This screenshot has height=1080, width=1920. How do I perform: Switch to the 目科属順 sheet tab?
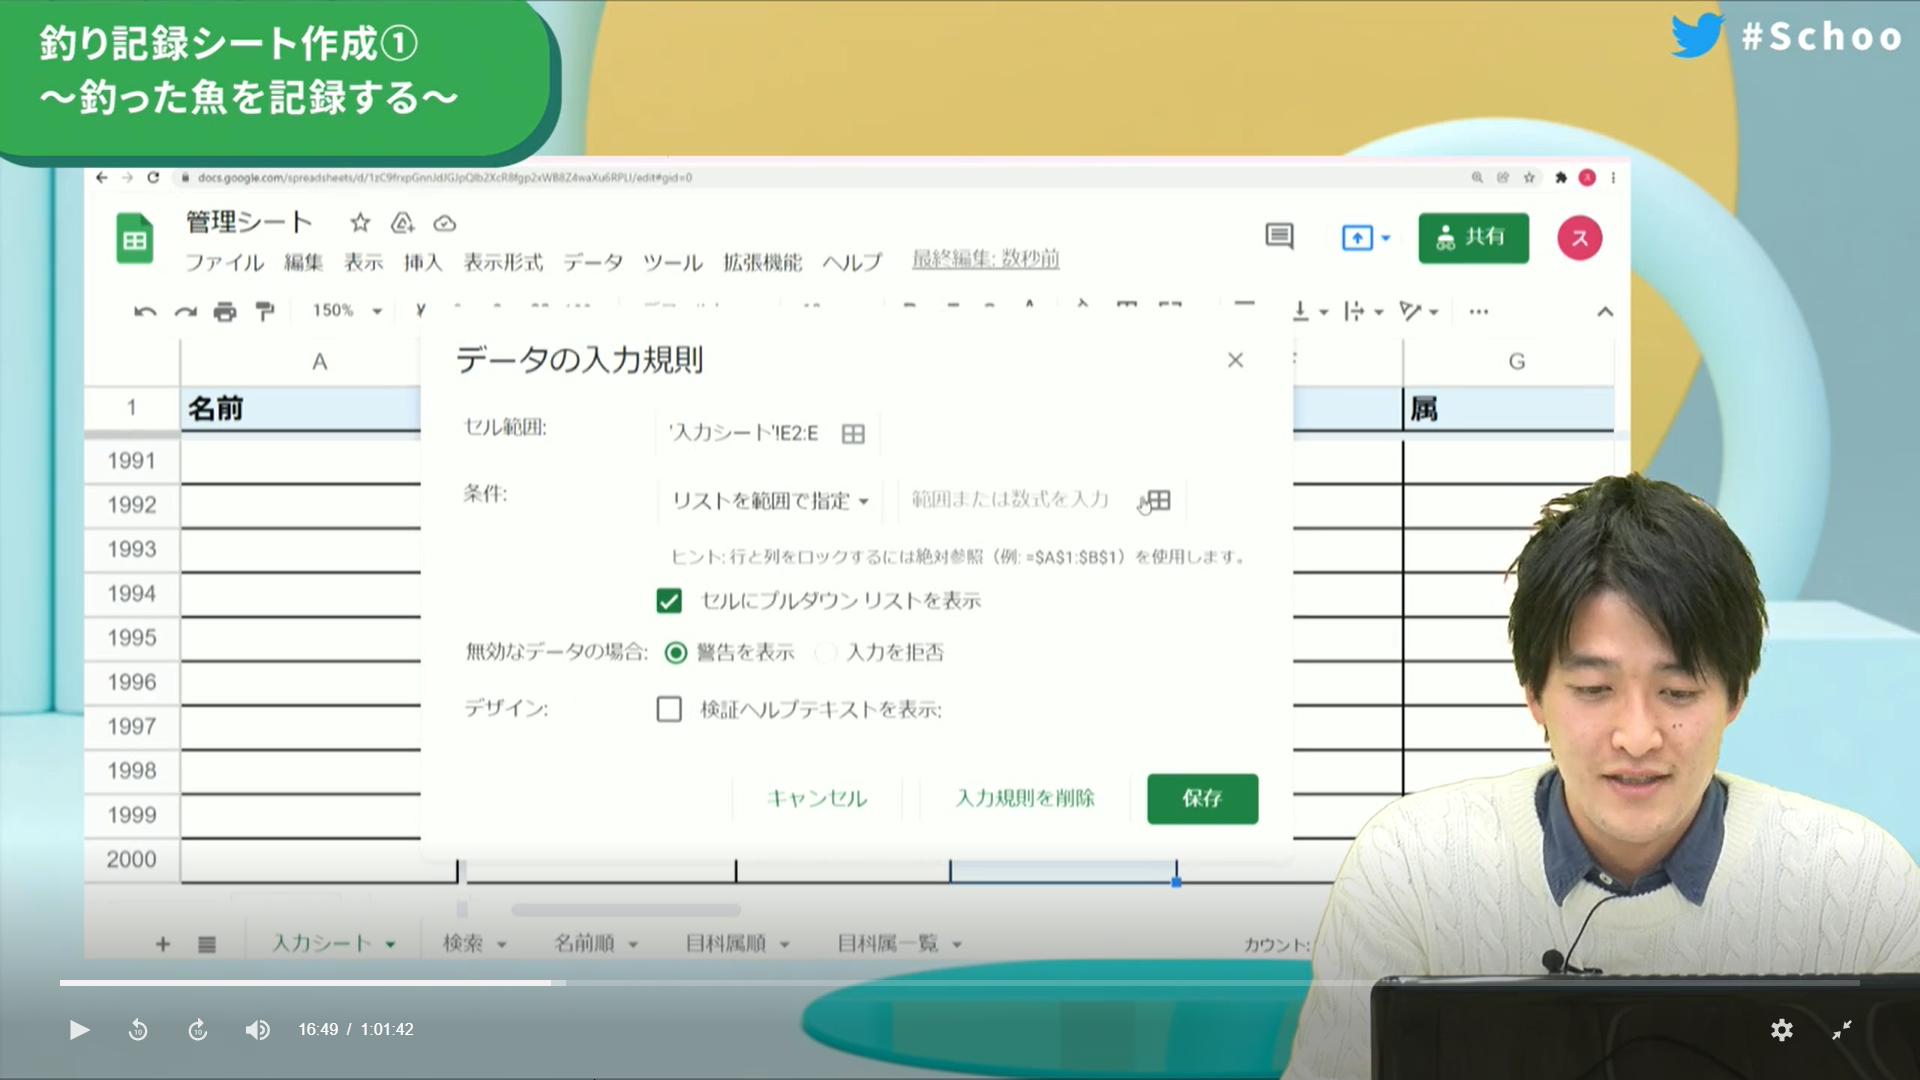pos(726,943)
